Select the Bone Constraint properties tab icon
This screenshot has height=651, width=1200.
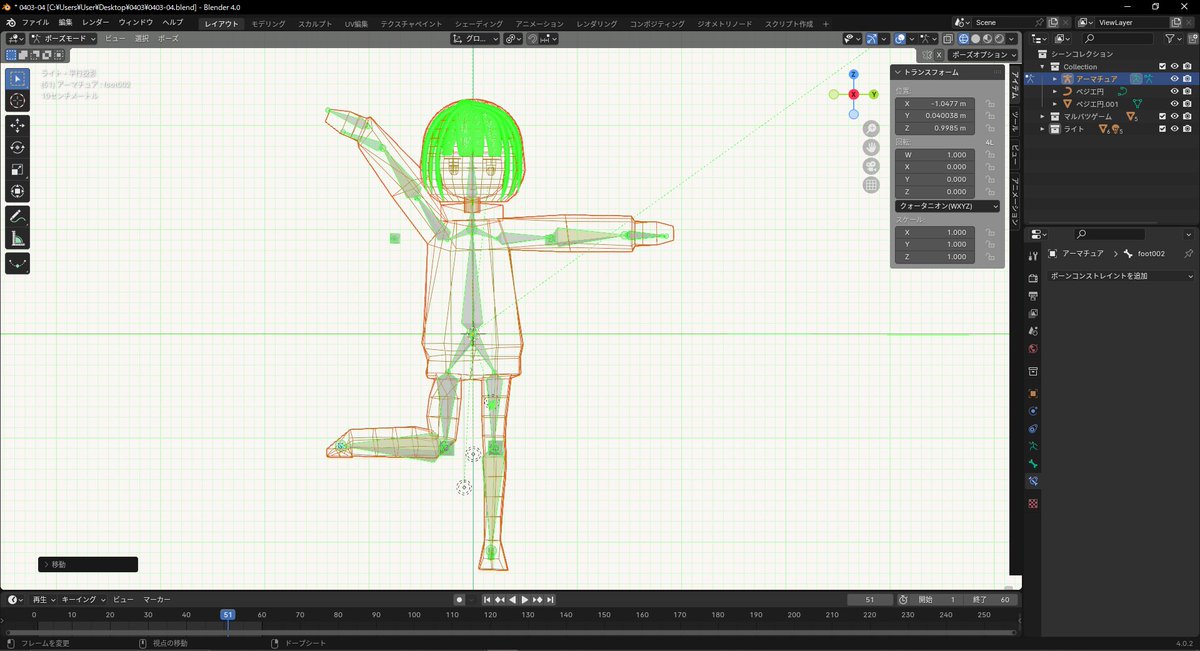tap(1032, 481)
